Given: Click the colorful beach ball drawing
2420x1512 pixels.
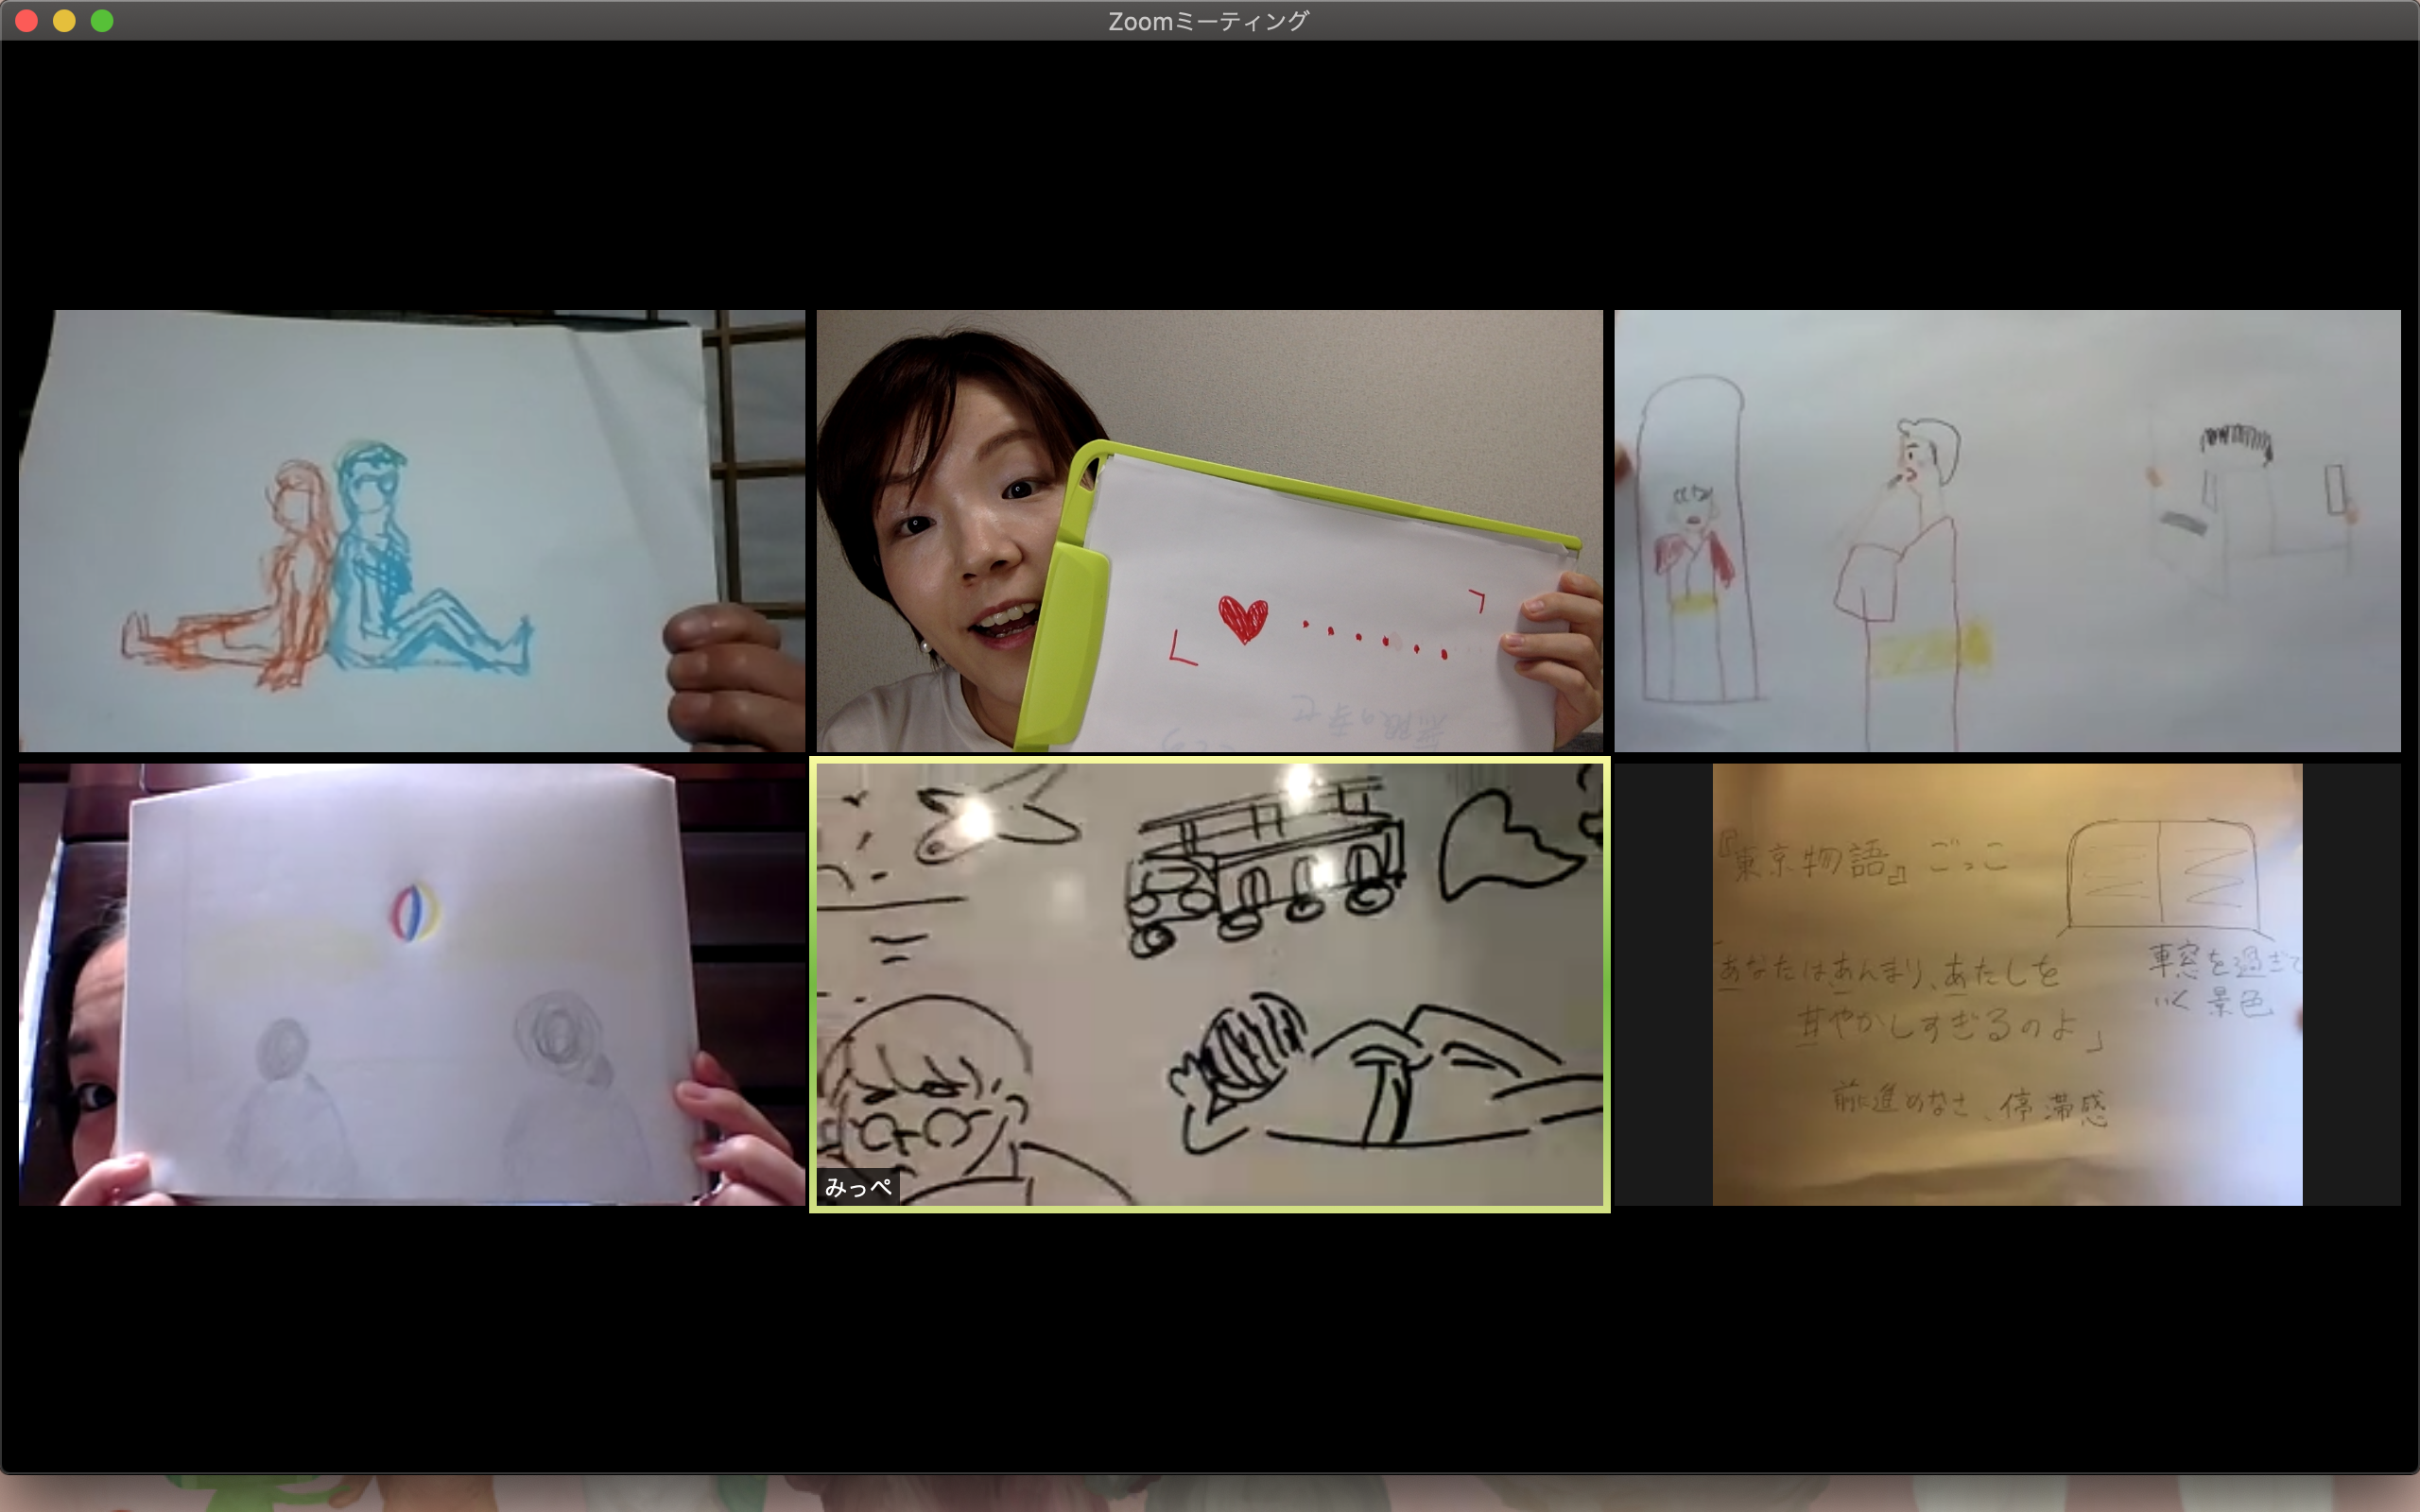Looking at the screenshot, I should coord(414,912).
